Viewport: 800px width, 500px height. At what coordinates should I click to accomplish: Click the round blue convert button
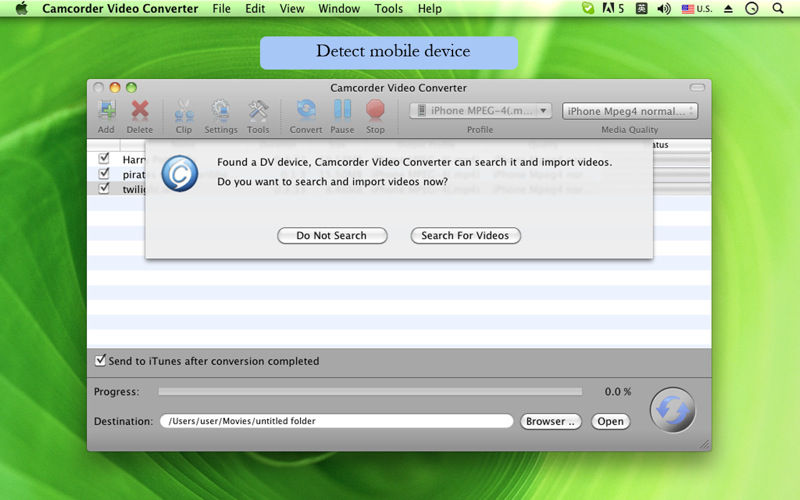coord(672,410)
